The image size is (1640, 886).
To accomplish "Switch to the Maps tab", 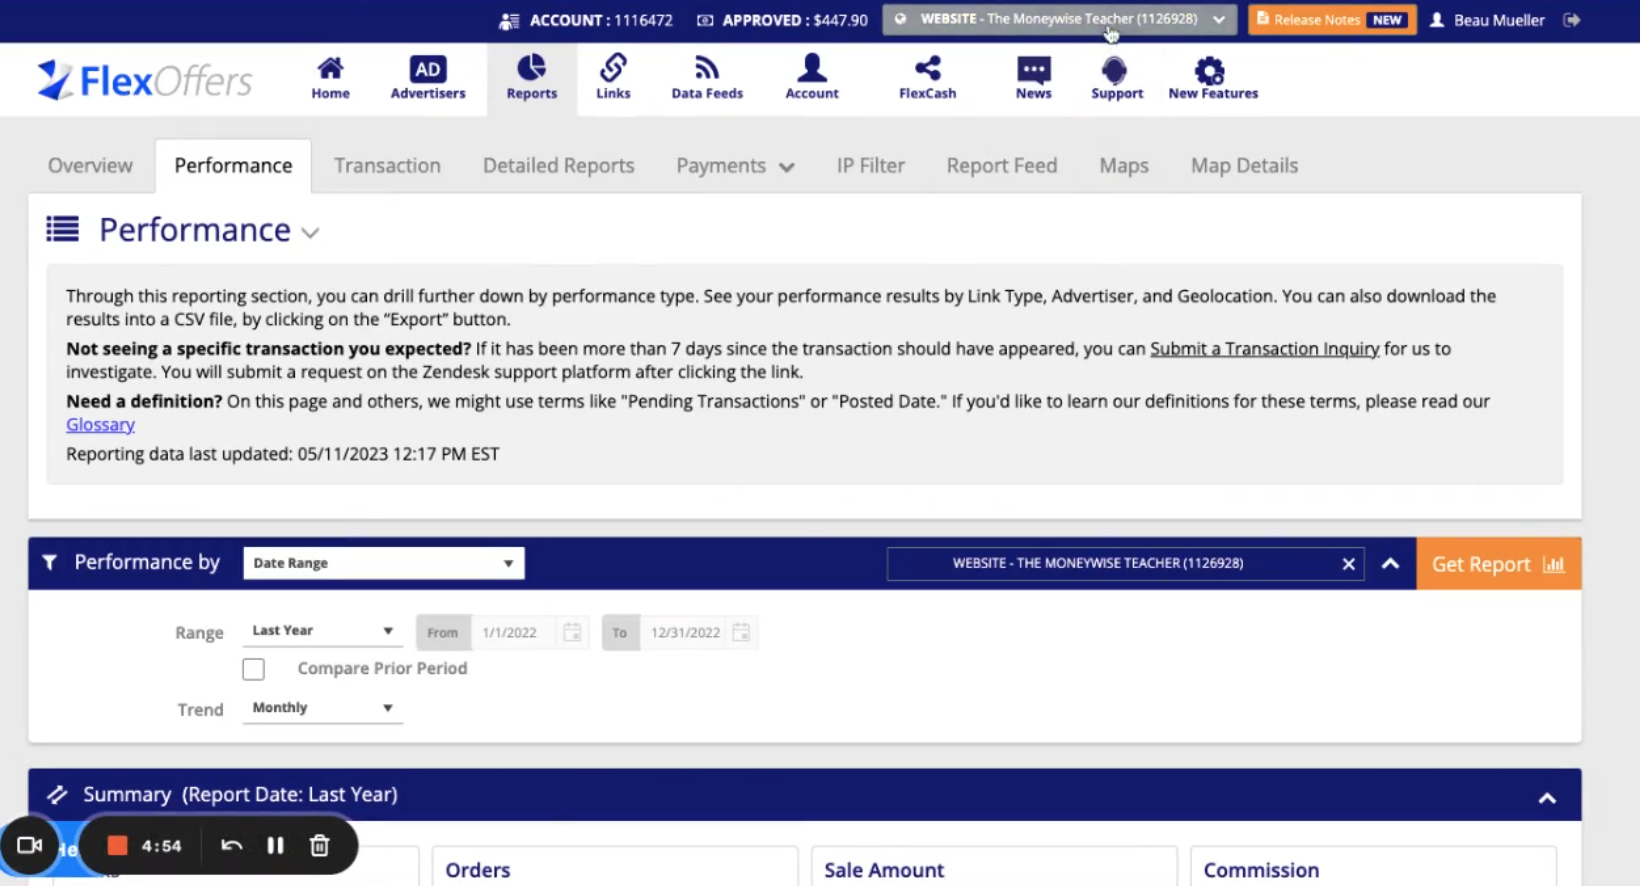I will [1123, 166].
